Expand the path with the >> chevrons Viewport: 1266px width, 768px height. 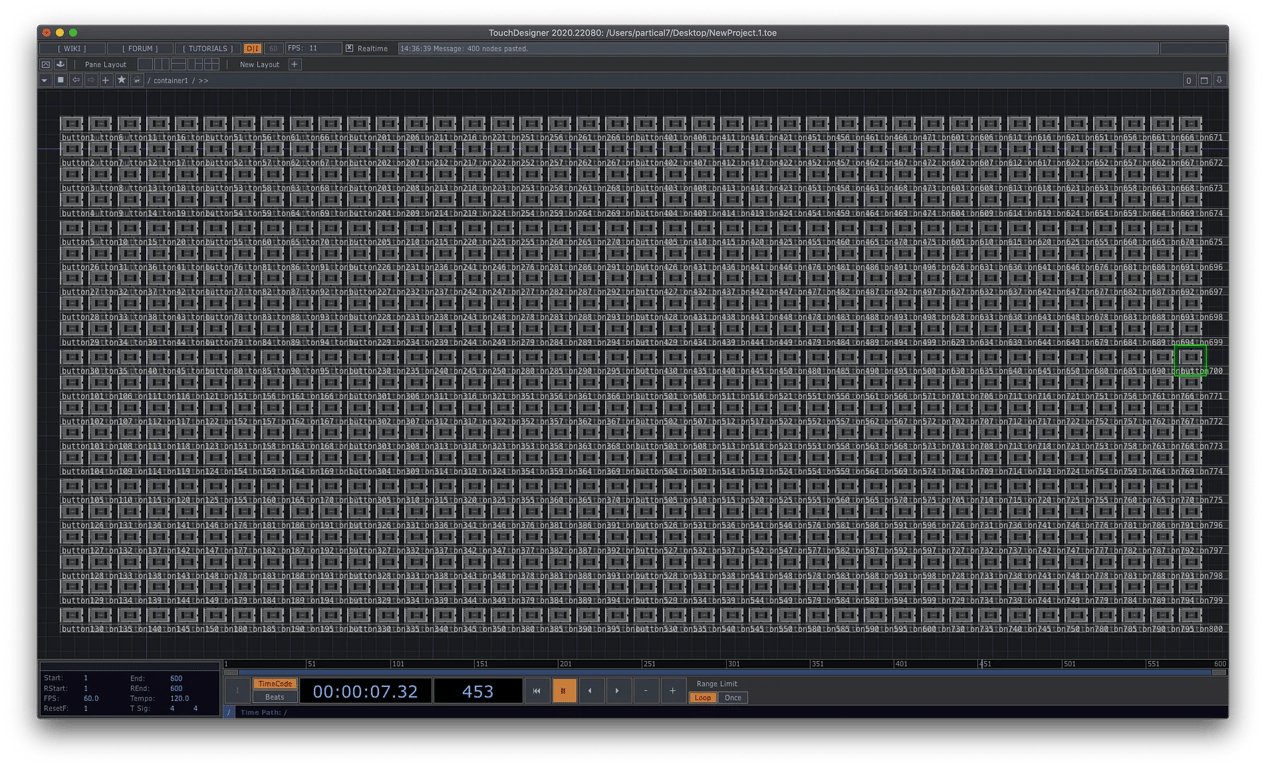point(203,80)
